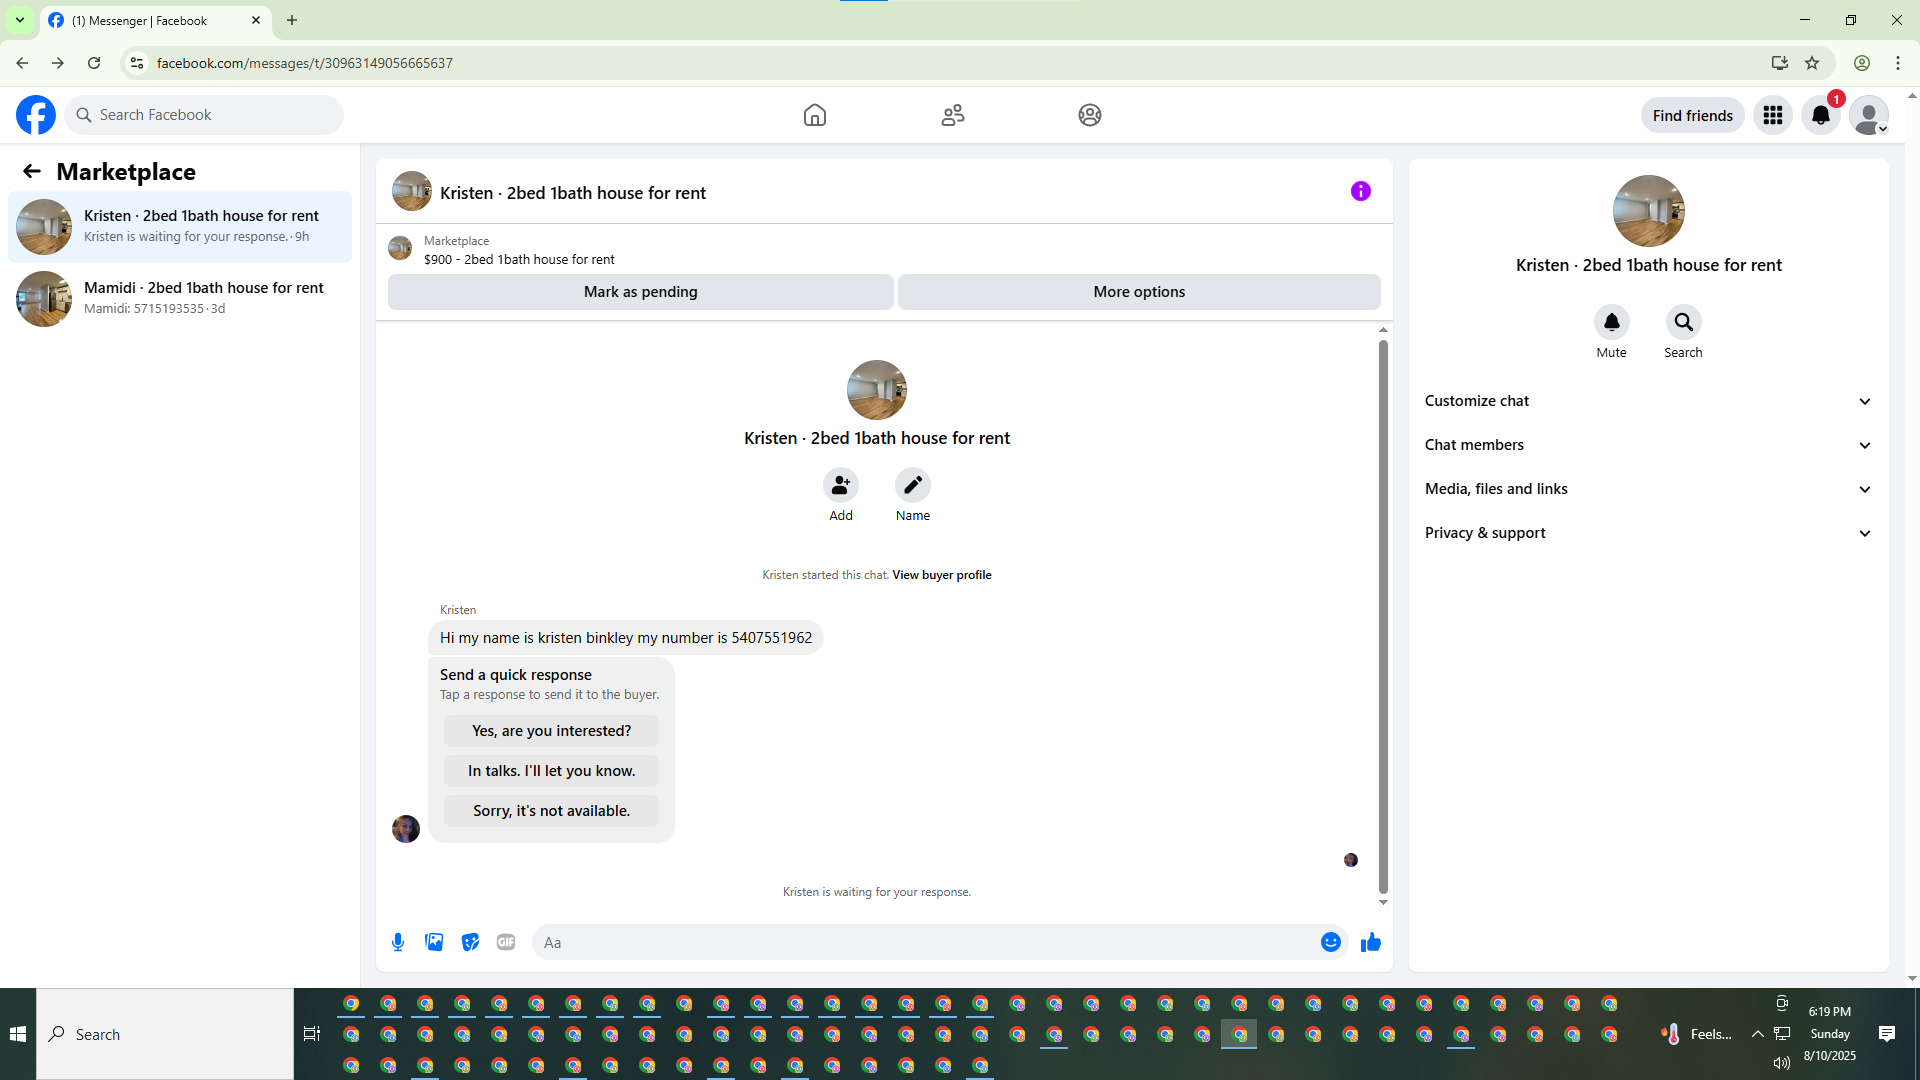Send a thumbs-up like
The height and width of the screenshot is (1080, 1920).
[x=1370, y=942]
